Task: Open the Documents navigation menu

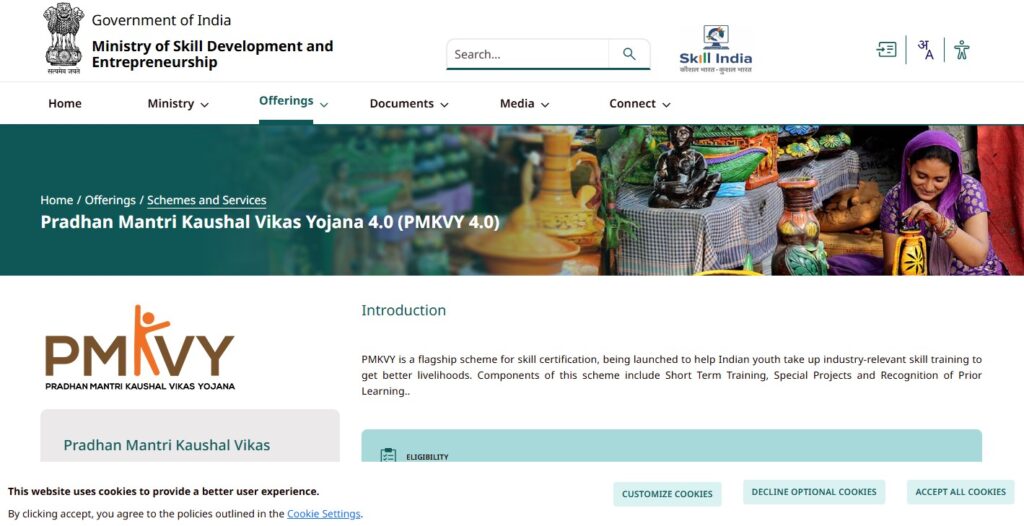Action: (x=402, y=103)
